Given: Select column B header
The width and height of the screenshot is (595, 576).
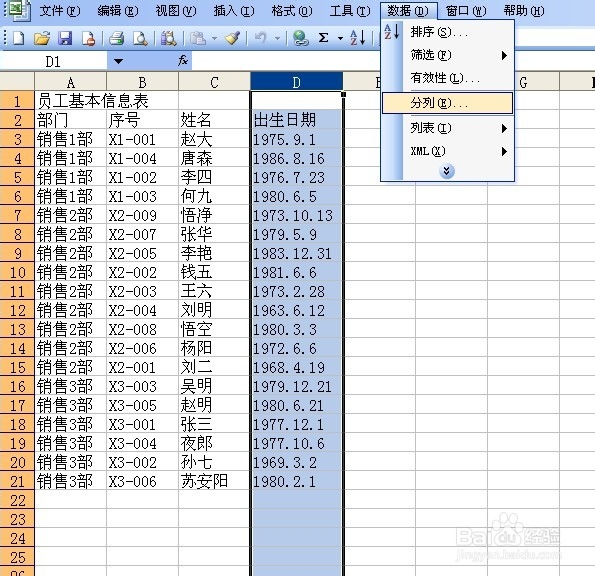Looking at the screenshot, I should 142,82.
